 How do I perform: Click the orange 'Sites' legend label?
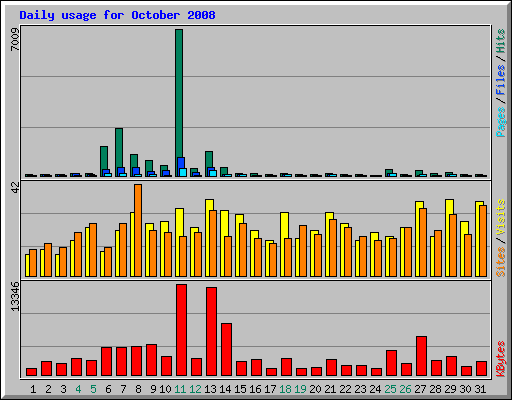pyautogui.click(x=500, y=262)
